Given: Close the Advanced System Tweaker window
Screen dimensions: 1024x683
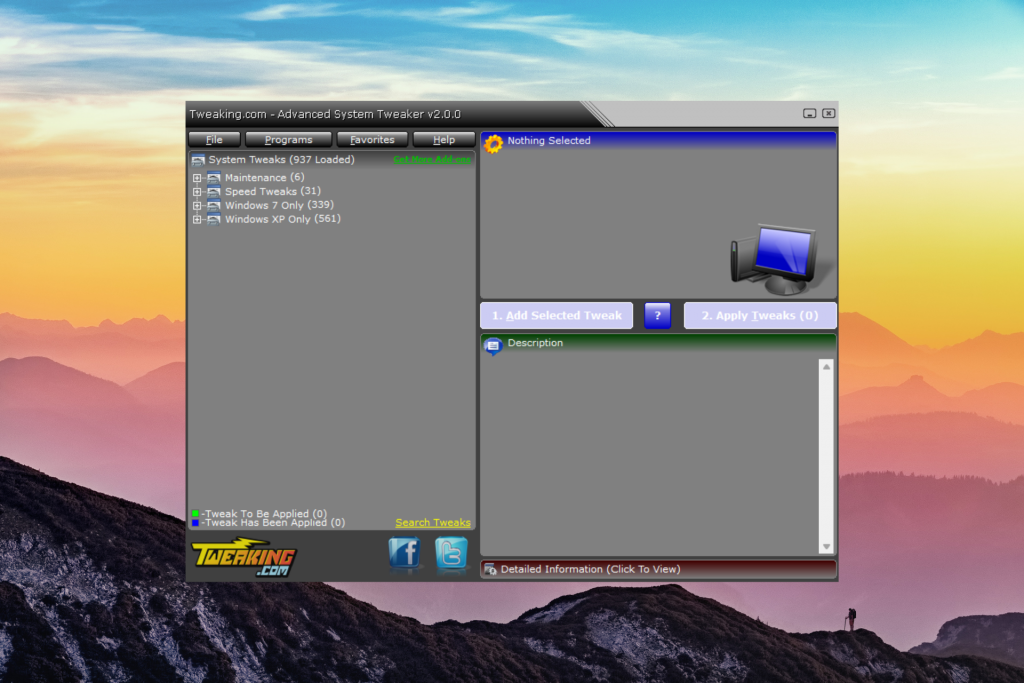Looking at the screenshot, I should tap(829, 114).
